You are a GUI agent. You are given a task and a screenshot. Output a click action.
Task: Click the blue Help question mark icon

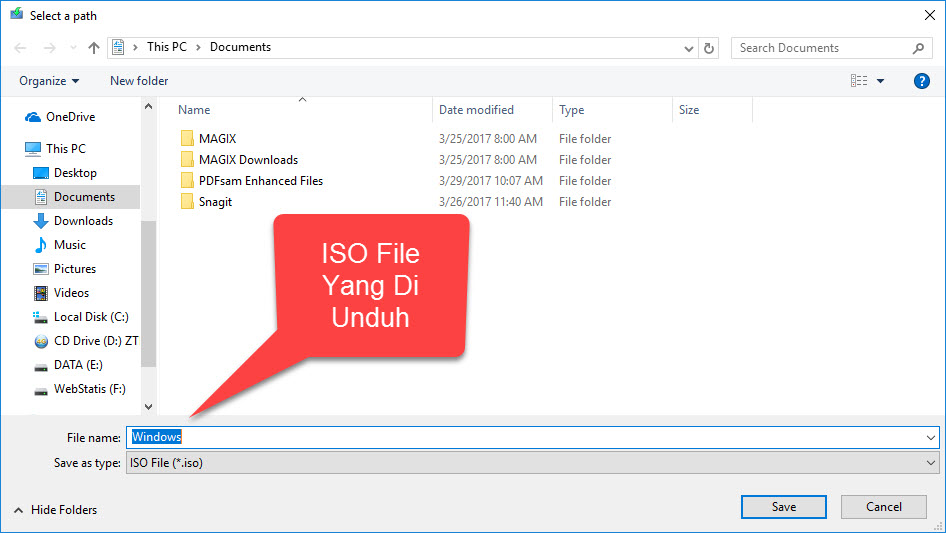point(922,81)
